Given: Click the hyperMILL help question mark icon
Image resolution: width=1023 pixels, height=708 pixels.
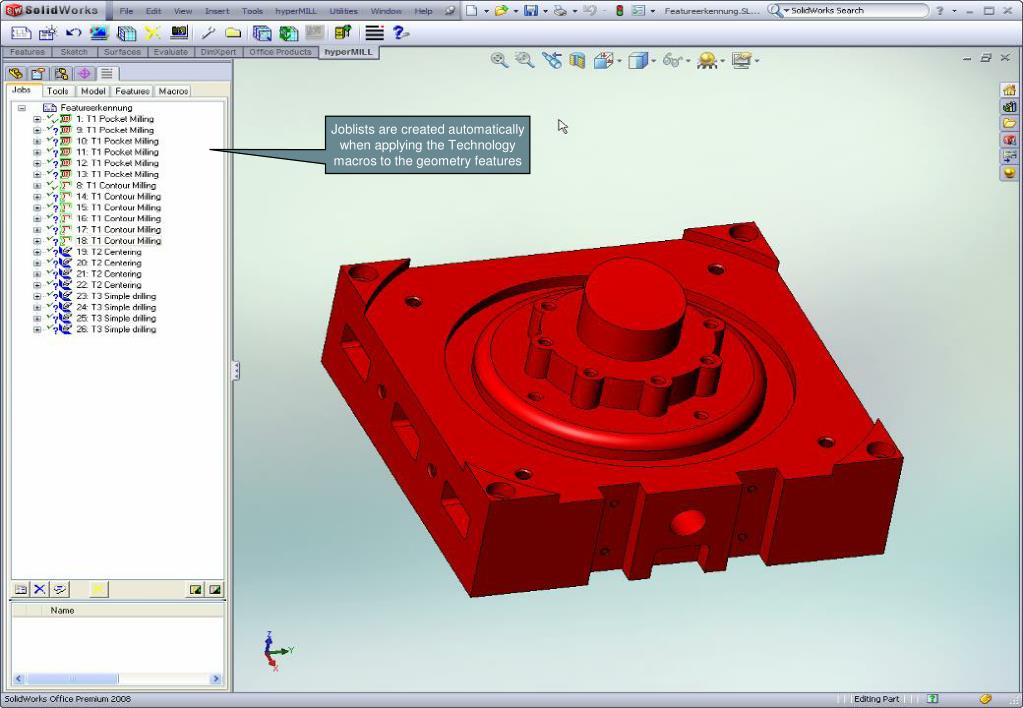Looking at the screenshot, I should coord(400,33).
